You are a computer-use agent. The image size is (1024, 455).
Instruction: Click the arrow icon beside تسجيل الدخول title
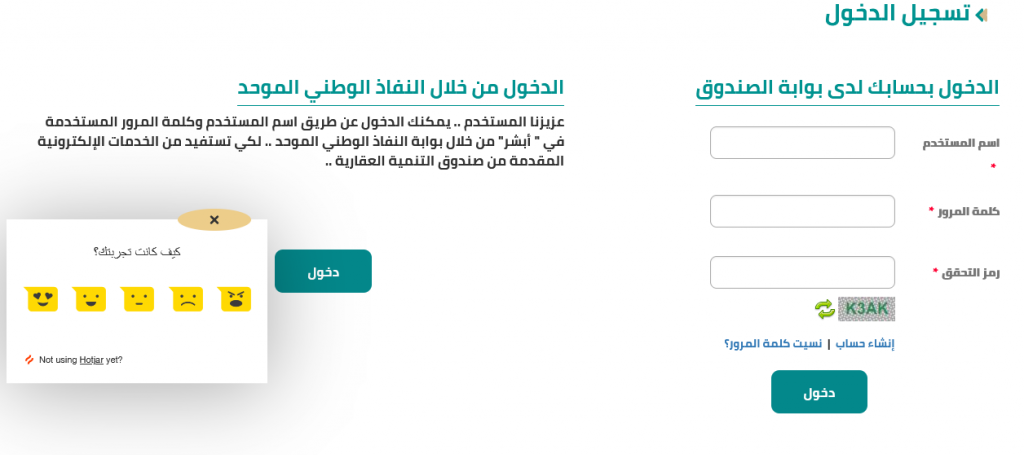tap(981, 15)
